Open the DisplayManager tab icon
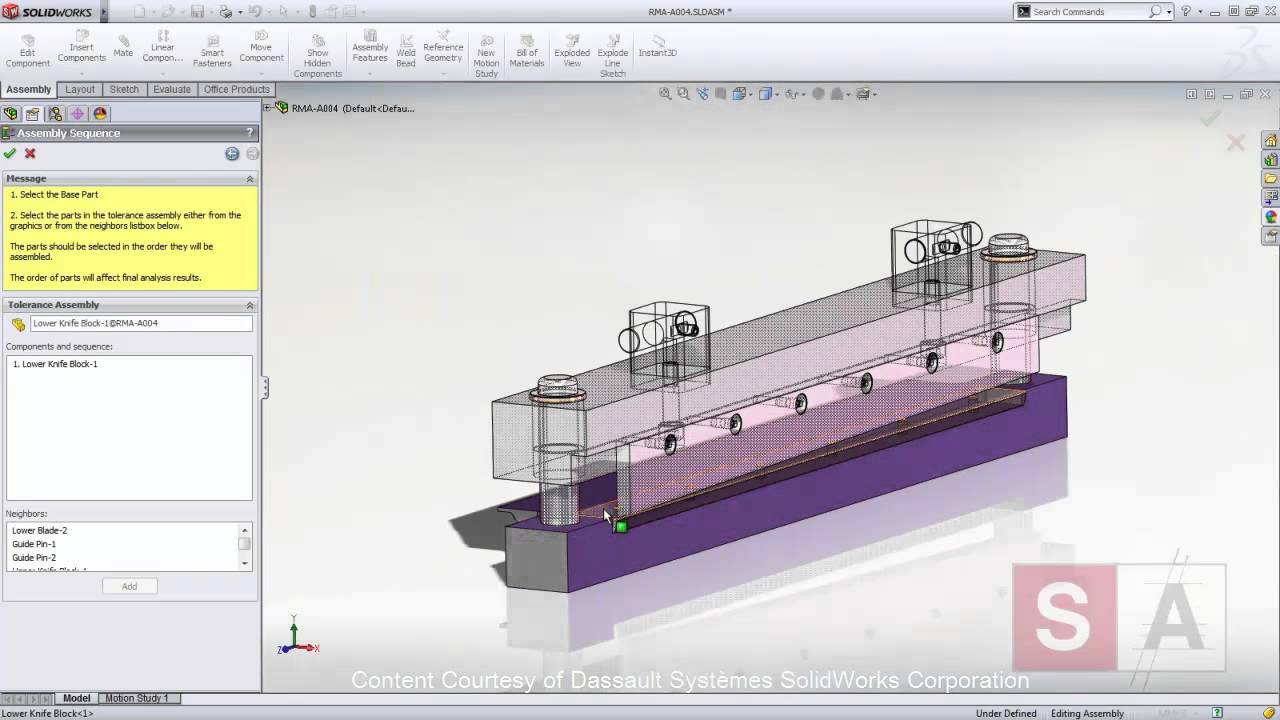 100,114
